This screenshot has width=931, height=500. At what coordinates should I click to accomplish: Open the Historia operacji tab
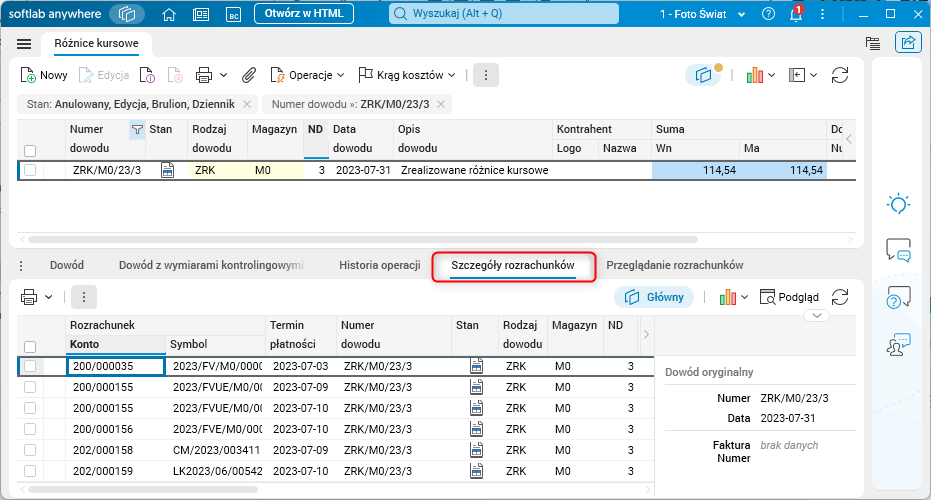click(x=380, y=265)
